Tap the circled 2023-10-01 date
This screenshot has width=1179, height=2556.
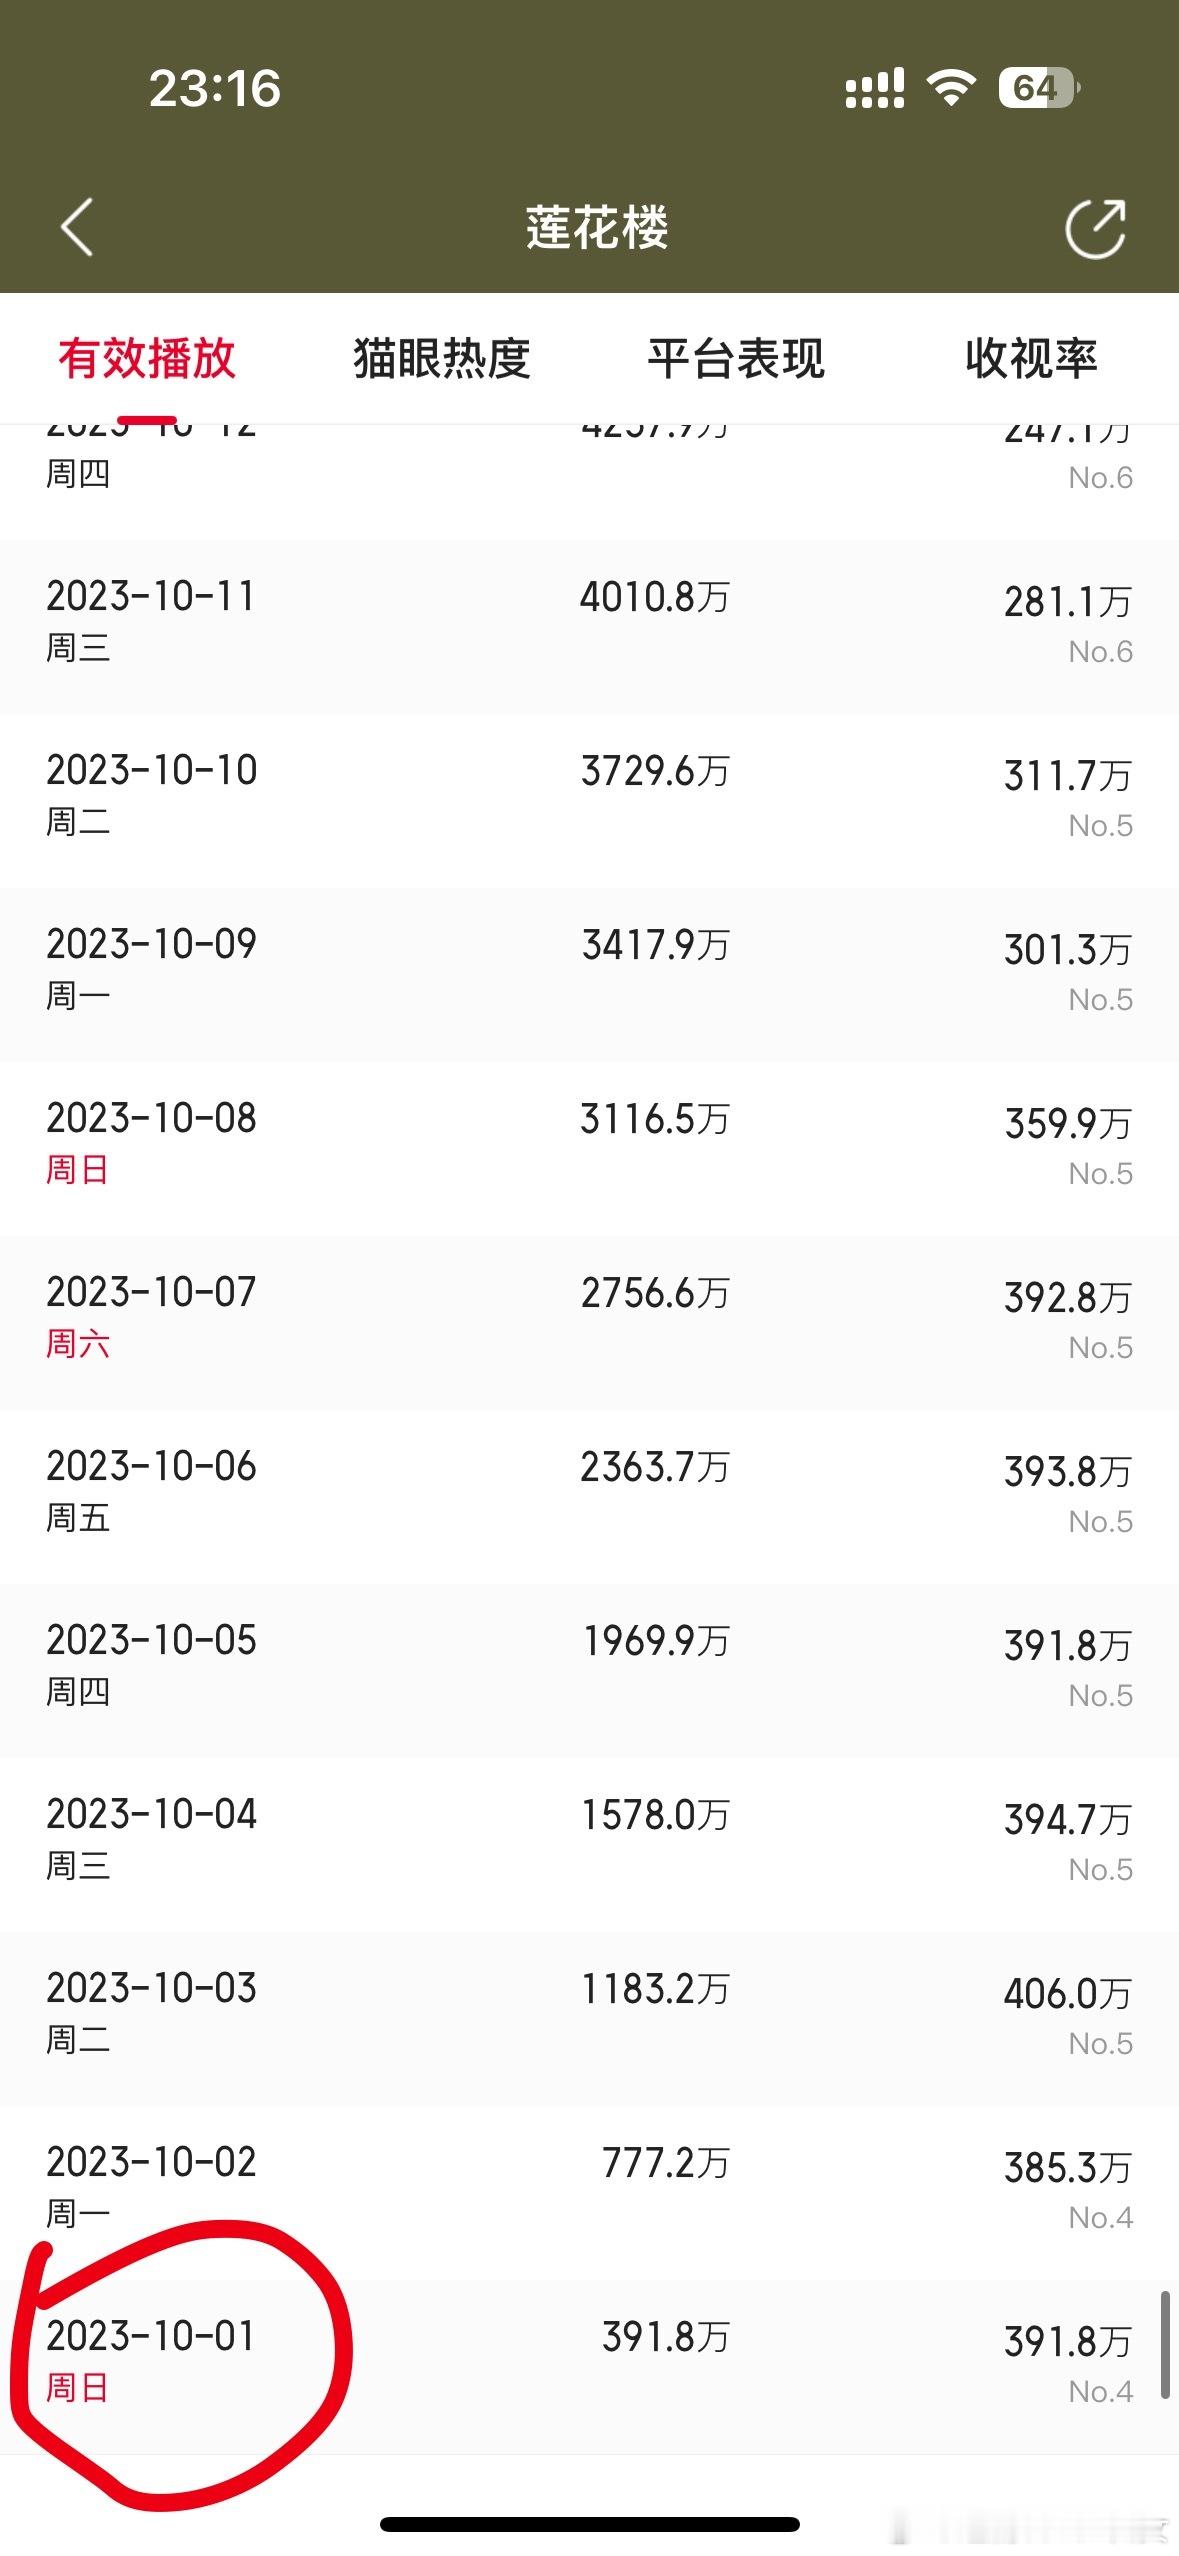pos(151,2336)
